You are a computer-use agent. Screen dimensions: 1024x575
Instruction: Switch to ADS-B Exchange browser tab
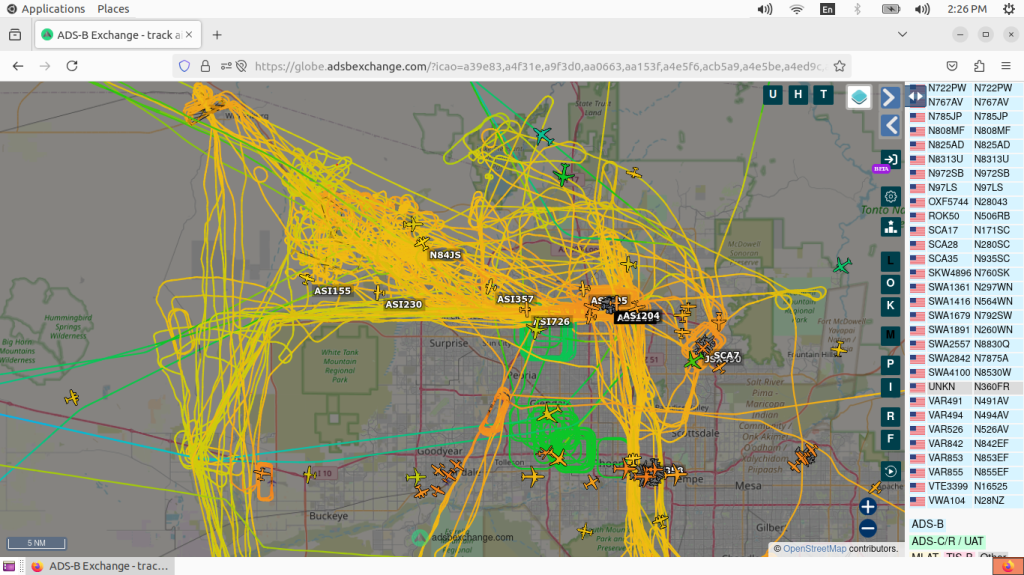point(118,35)
